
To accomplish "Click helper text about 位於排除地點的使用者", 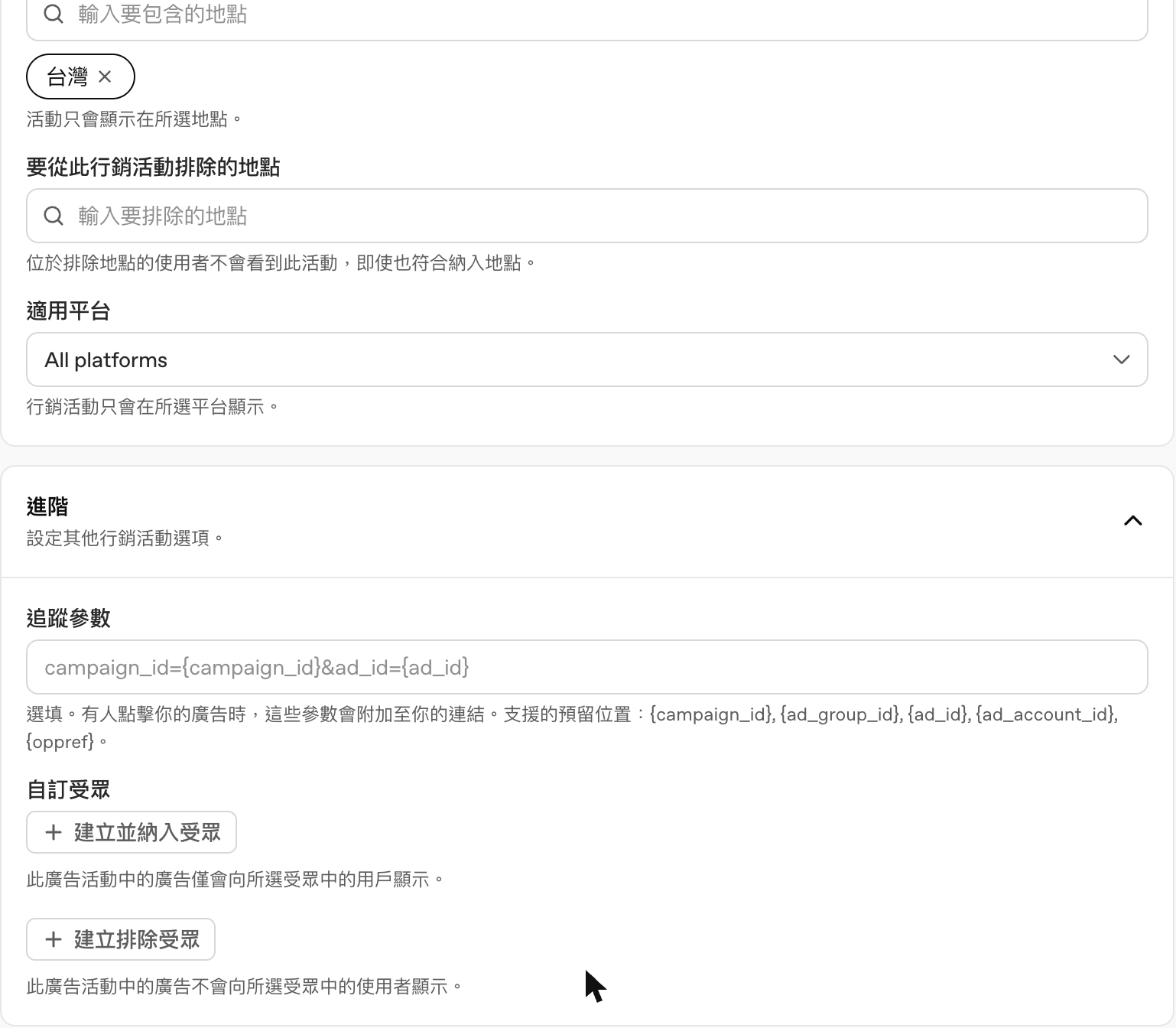I will click(x=281, y=263).
